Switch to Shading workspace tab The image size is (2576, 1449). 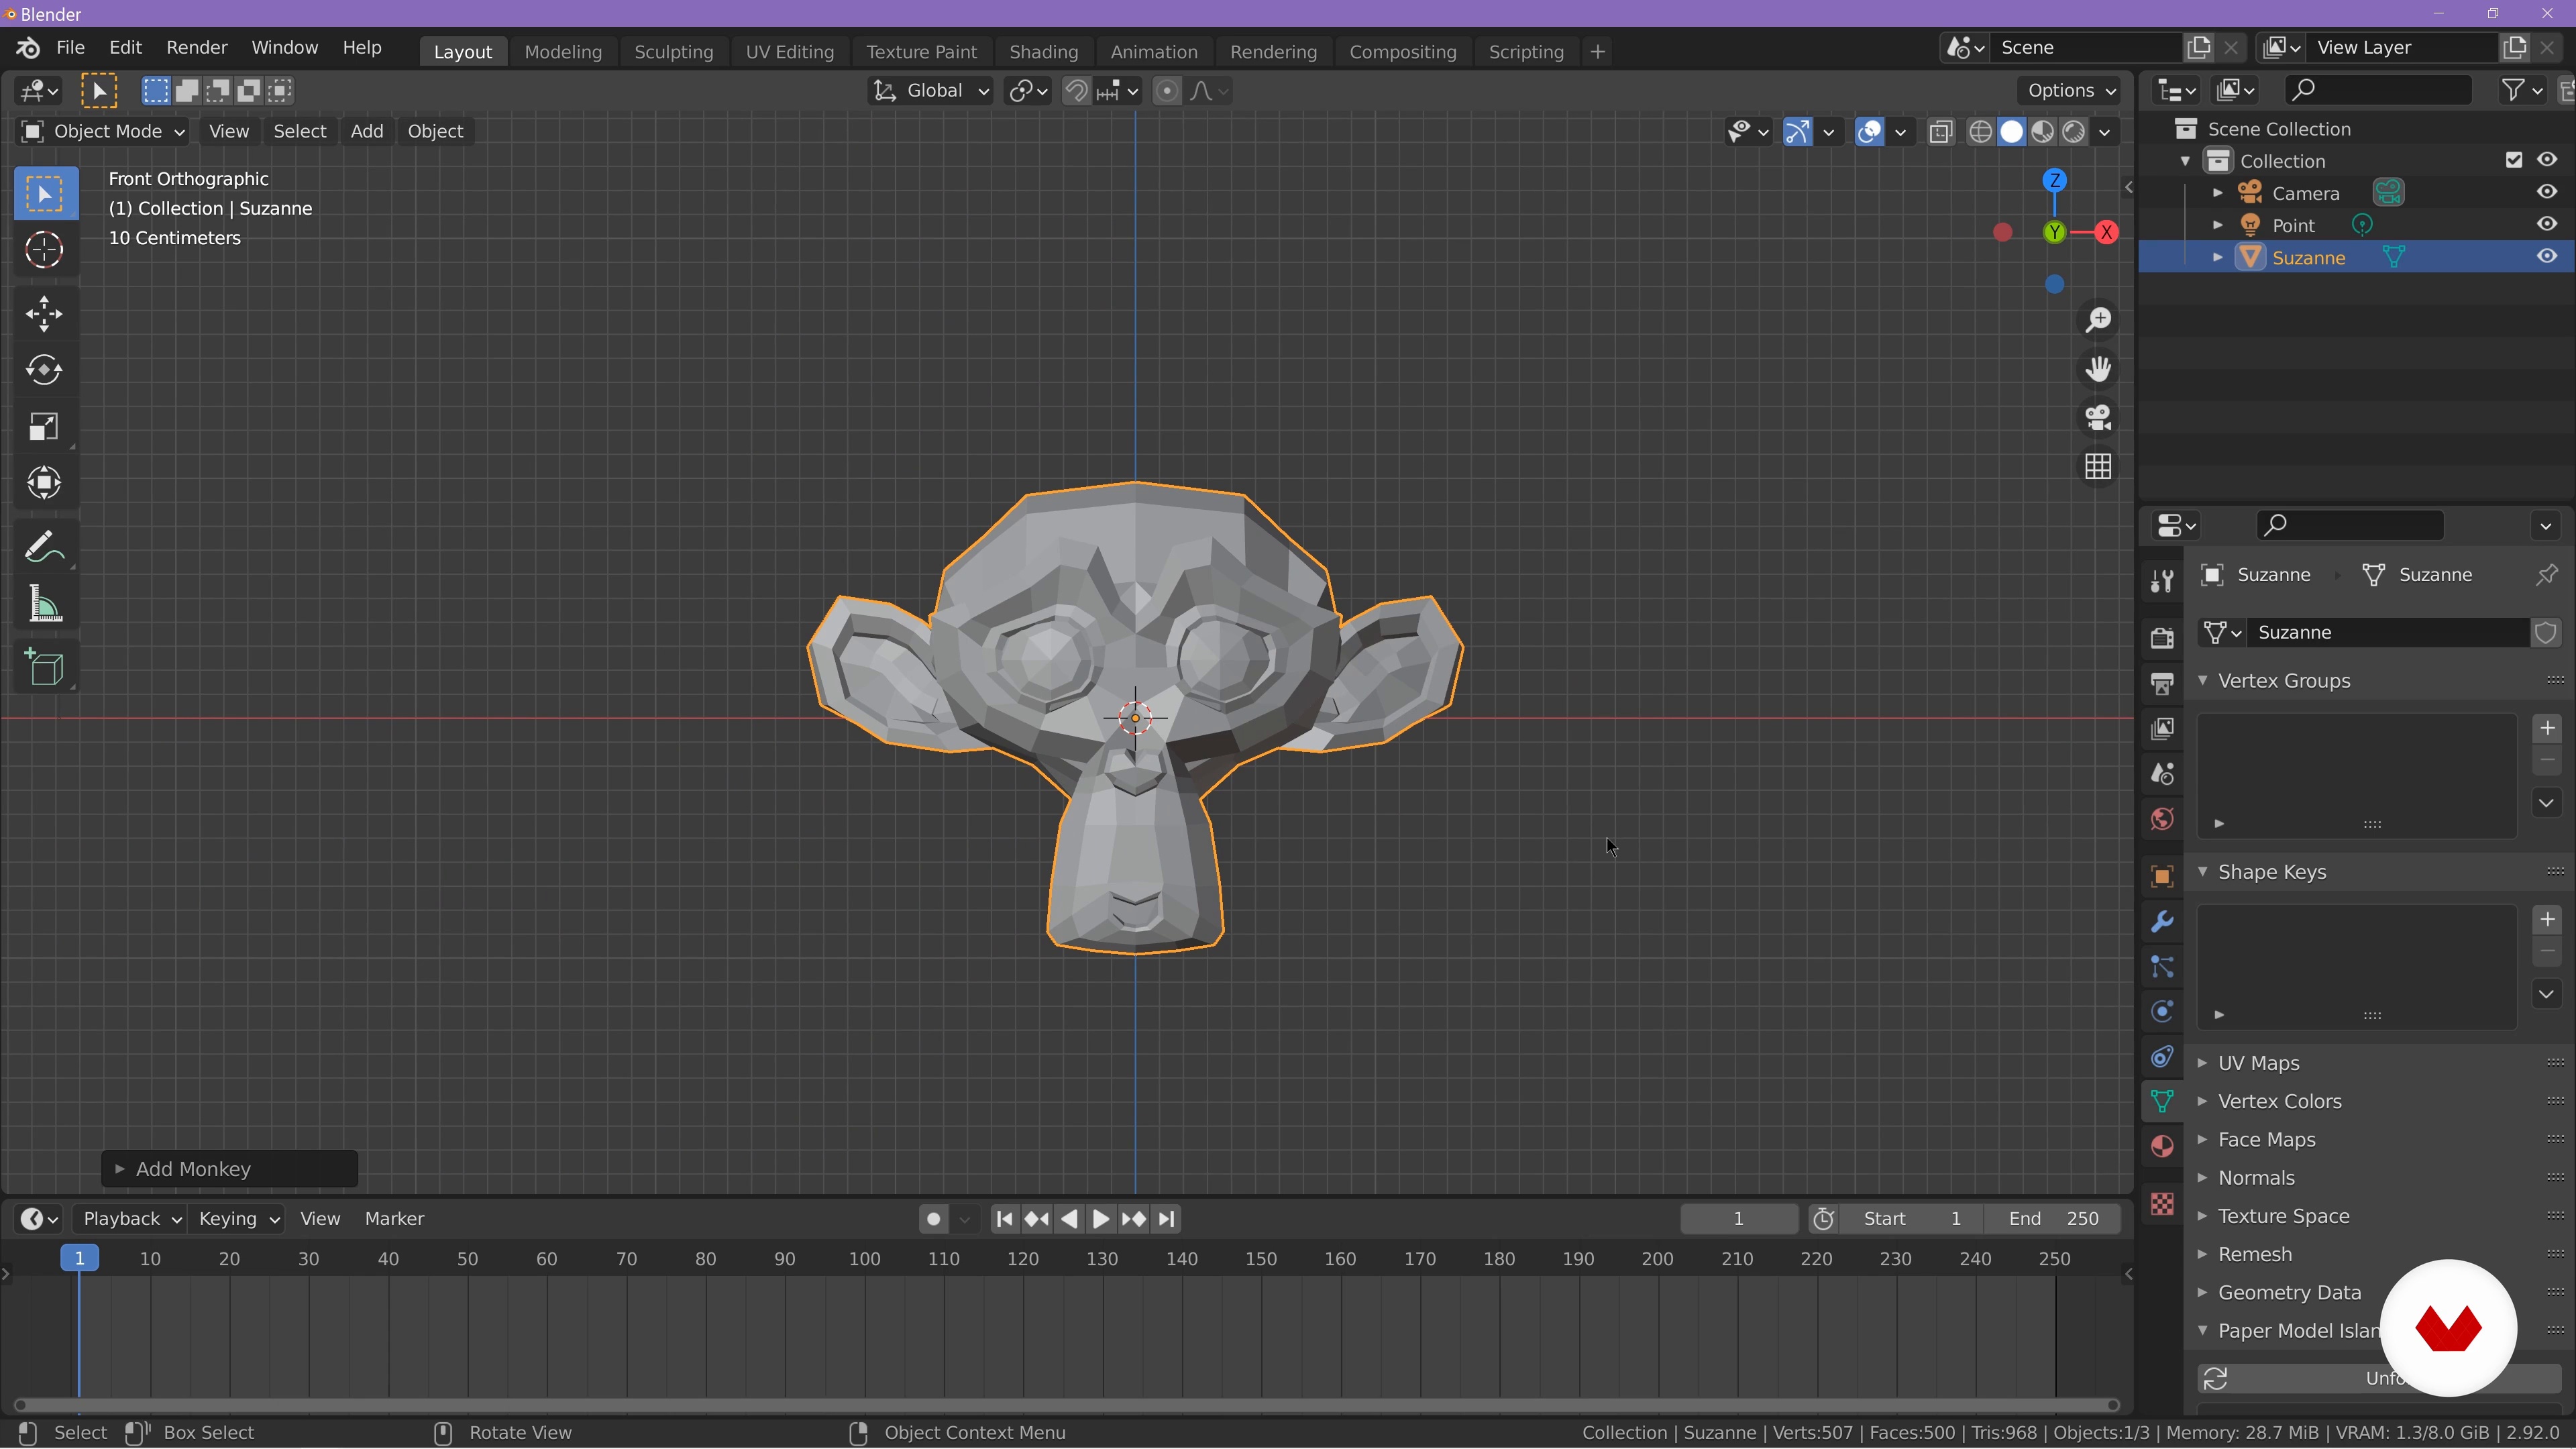[1043, 52]
